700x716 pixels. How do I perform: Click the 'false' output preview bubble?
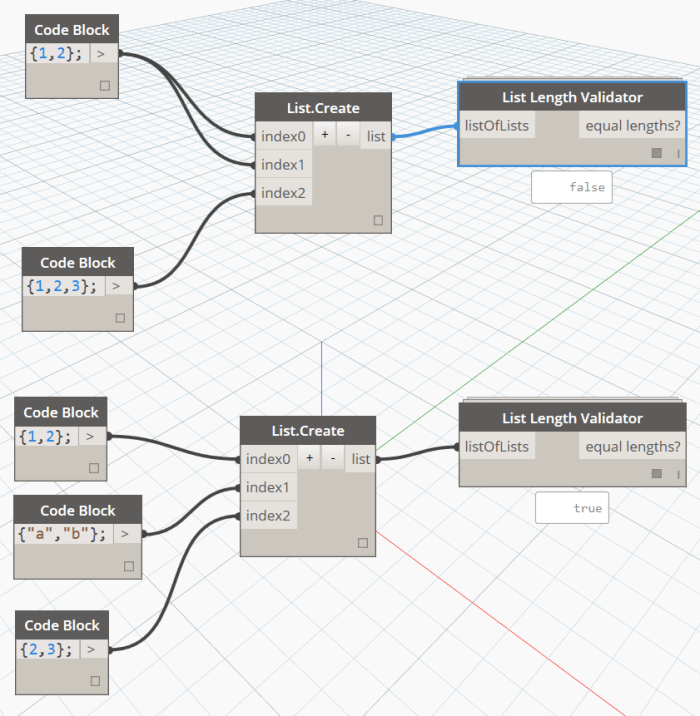571,187
